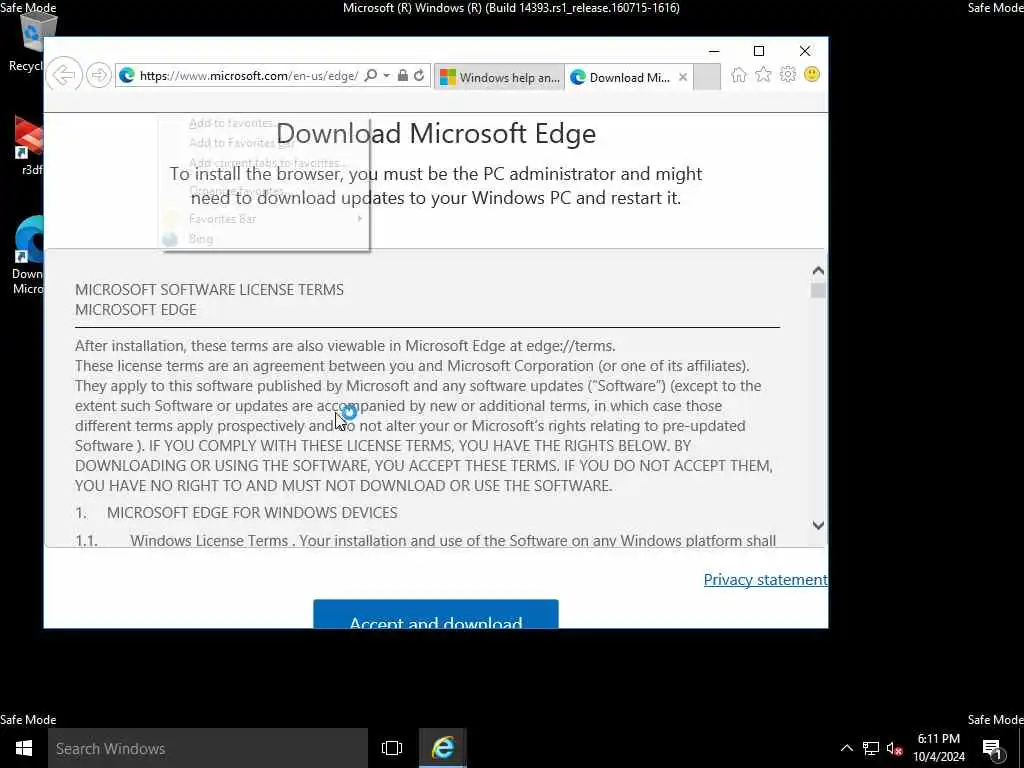Click MICROSOFT SOFTWARE LICENSE TERMS text
Screen dimensions: 1024x768
209,289
